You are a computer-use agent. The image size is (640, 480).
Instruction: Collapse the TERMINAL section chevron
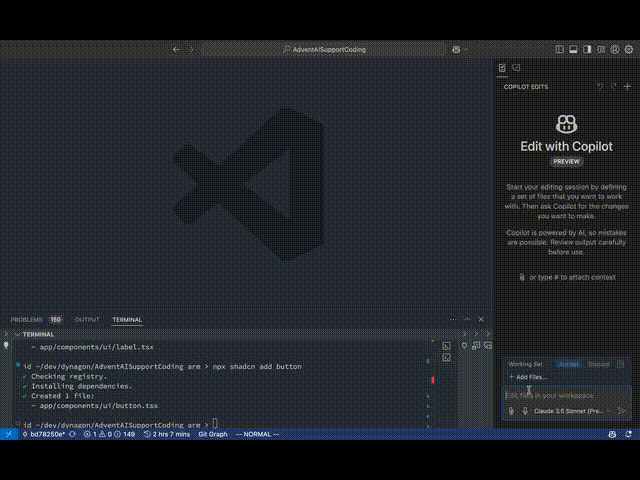[17, 334]
